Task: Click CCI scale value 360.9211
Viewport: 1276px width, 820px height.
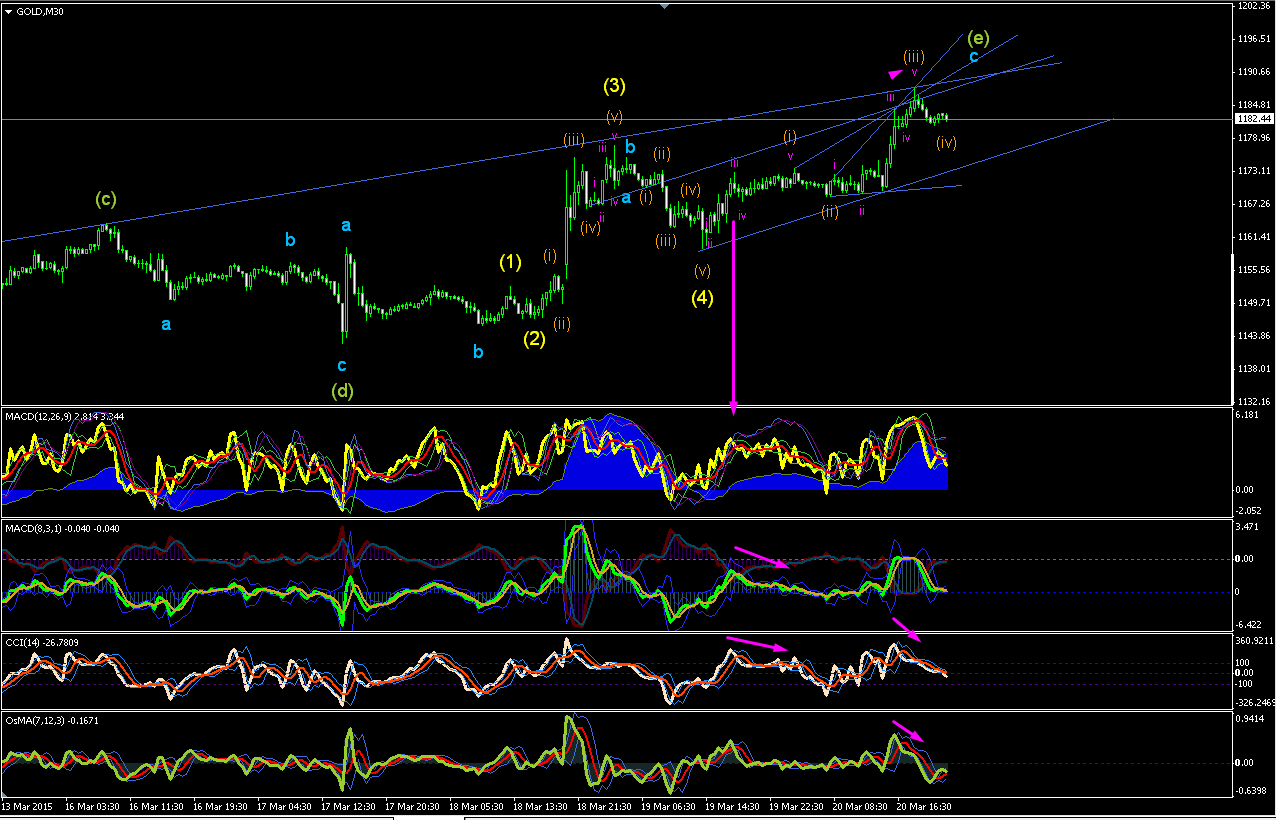Action: point(1254,640)
